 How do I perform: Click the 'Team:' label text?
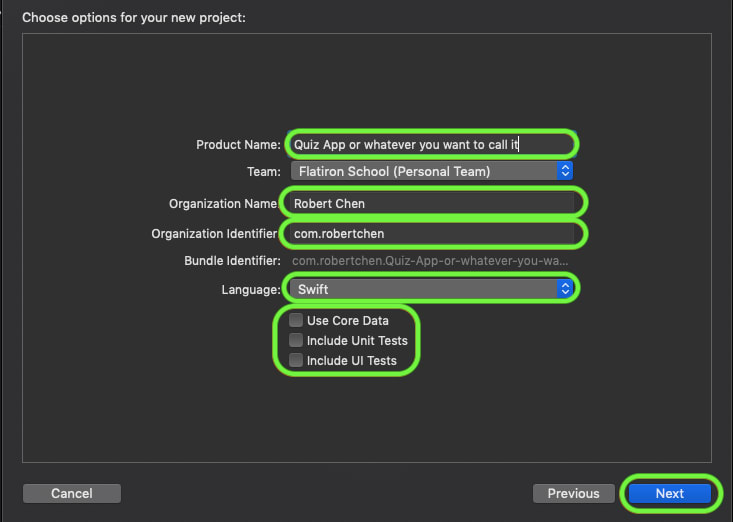[264, 172]
